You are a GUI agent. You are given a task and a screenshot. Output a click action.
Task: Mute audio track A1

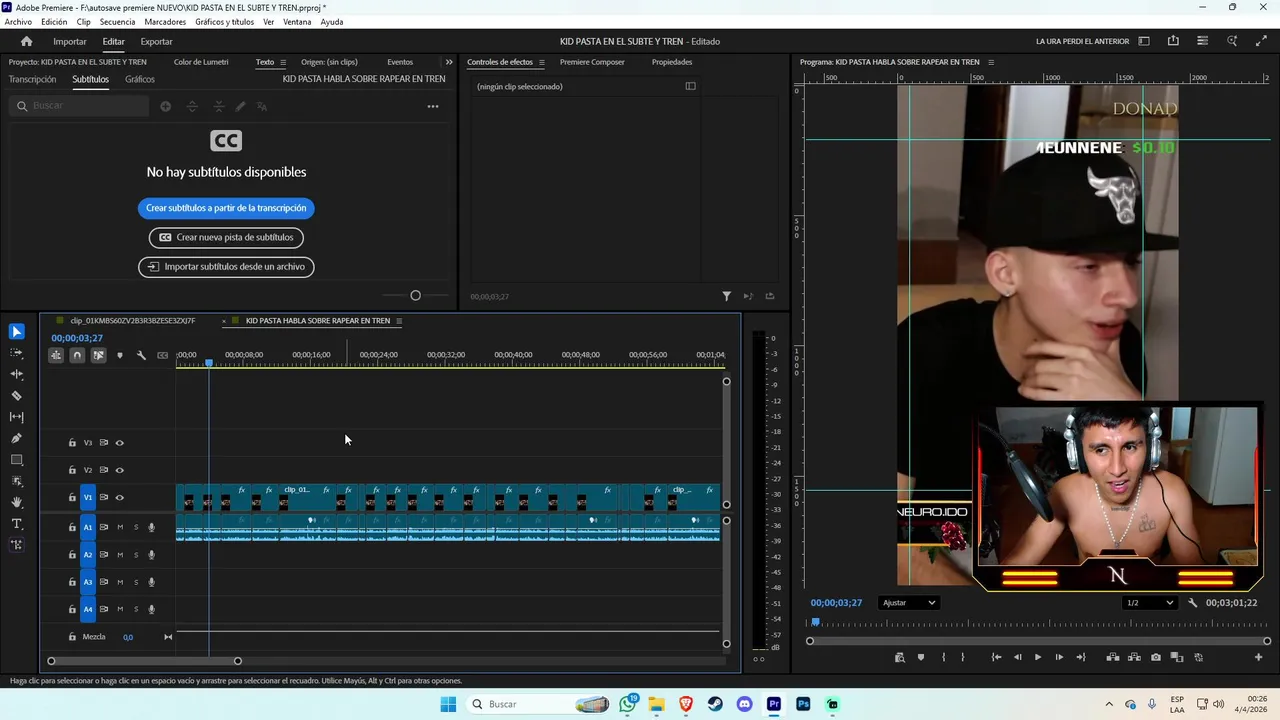tap(120, 527)
